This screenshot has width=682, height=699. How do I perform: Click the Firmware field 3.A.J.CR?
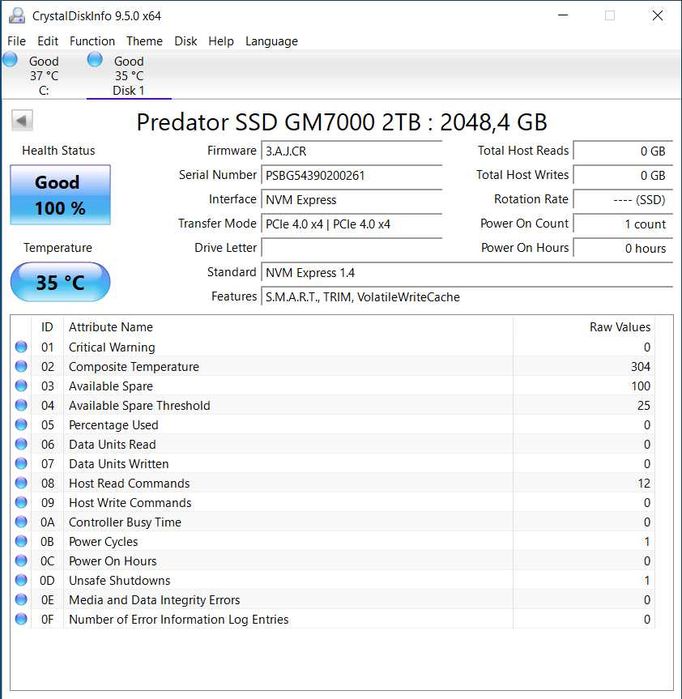point(351,151)
